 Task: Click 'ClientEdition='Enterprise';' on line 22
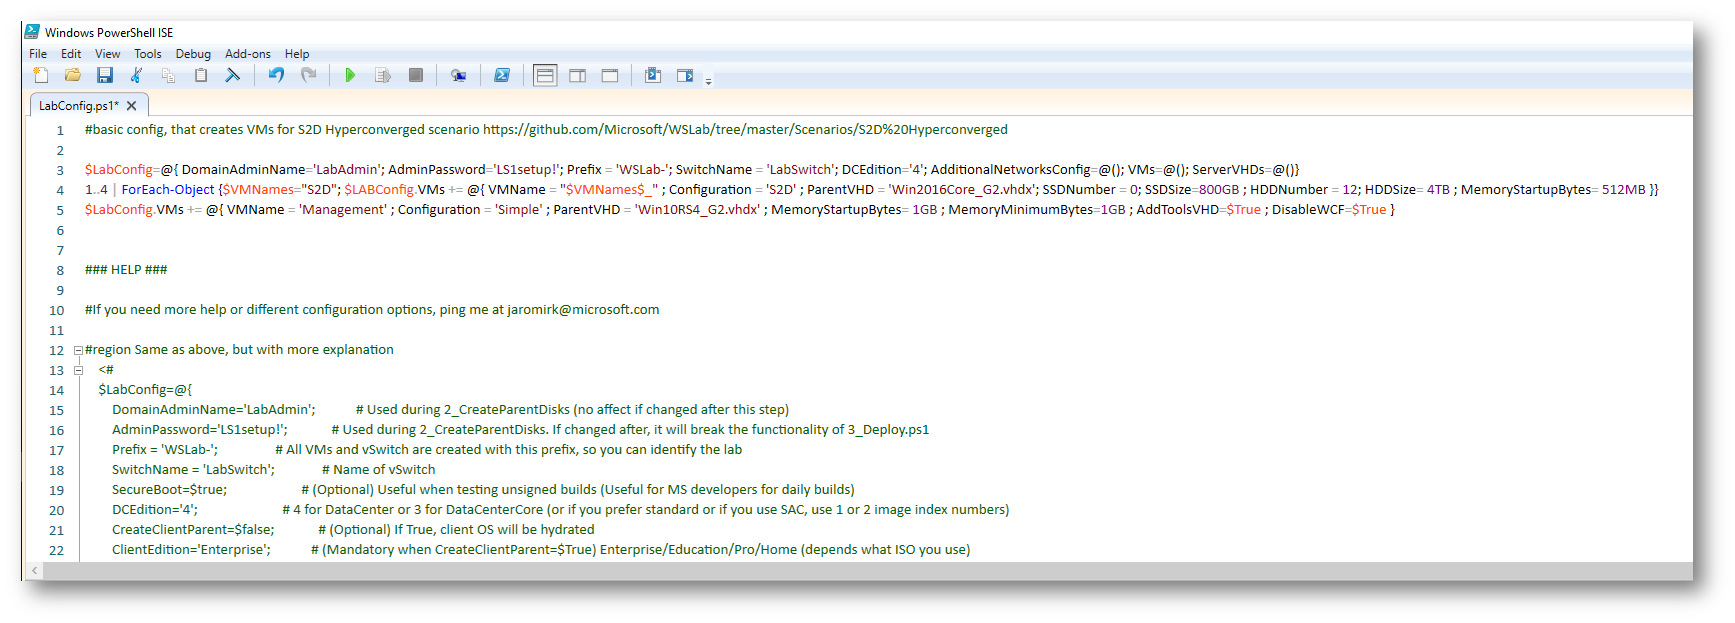[x=191, y=550]
